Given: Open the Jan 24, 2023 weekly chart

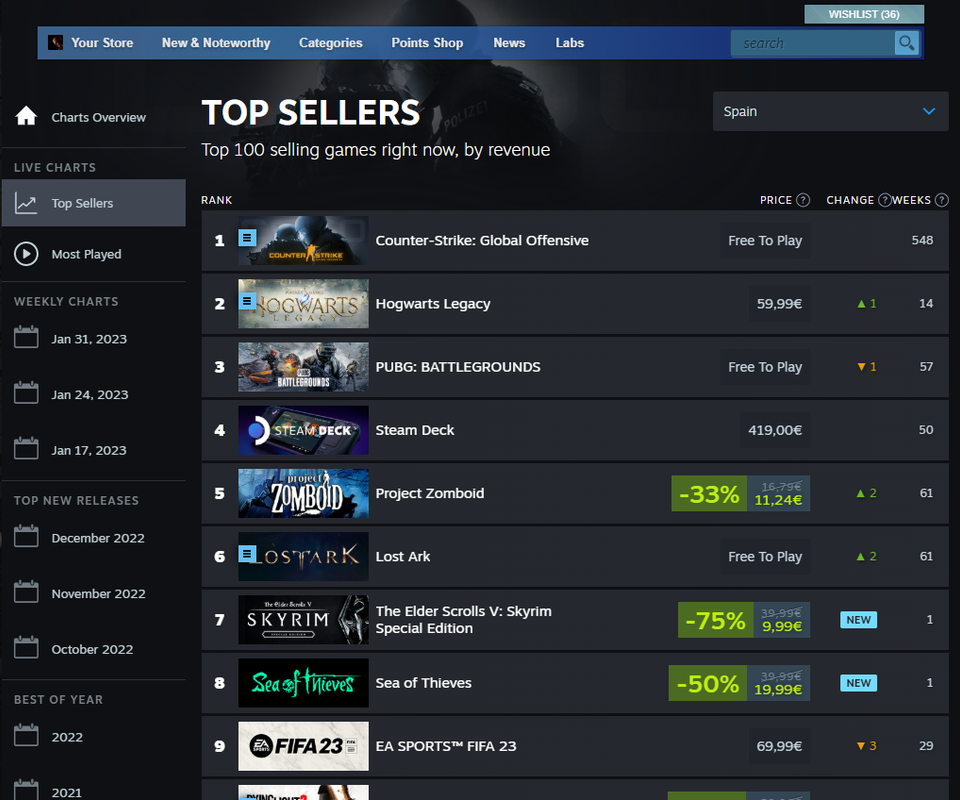Looking at the screenshot, I should [x=90, y=395].
